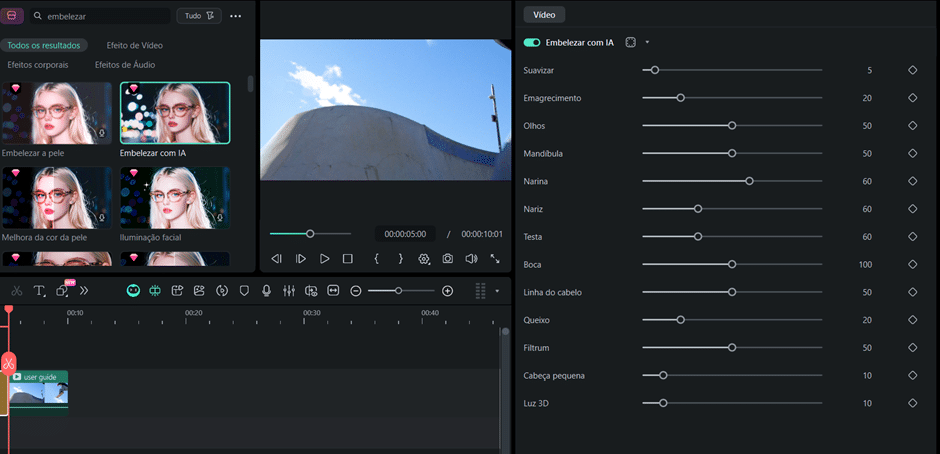Toggle the keyframe diamond for Olhos

[912, 126]
